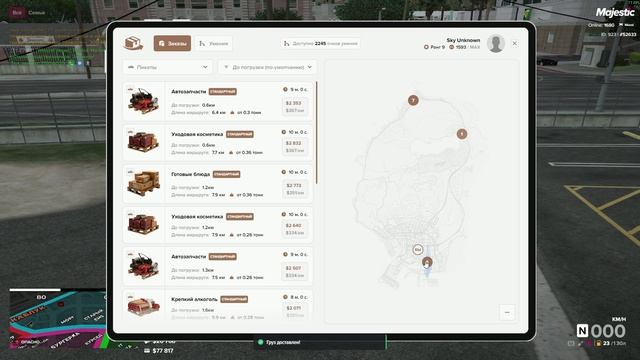Click the Крепкий алкоголь pallet thumbnail
The width and height of the screenshot is (640, 360).
pos(143,306)
